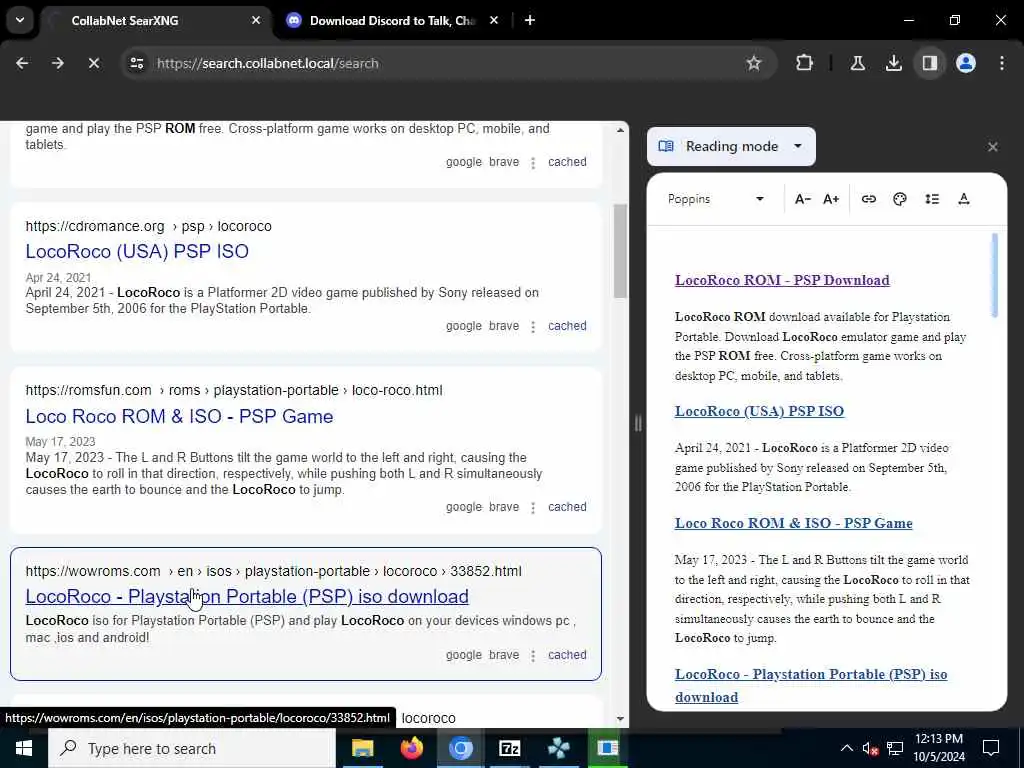Open Chrome from the taskbar

(x=460, y=748)
